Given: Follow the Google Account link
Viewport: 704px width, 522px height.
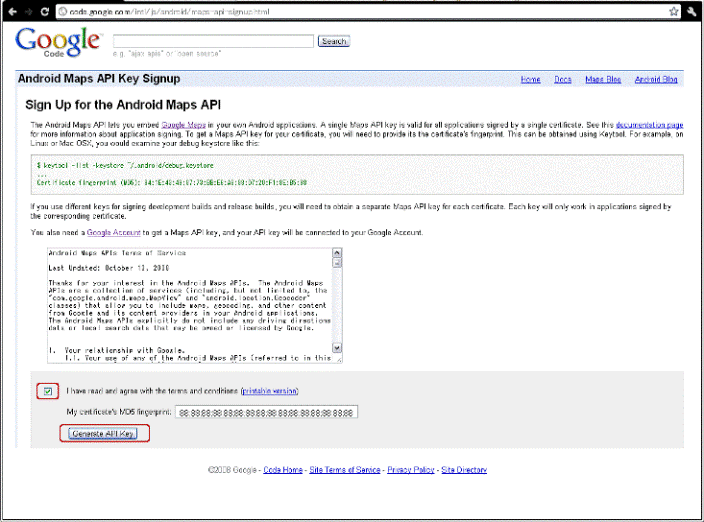Looking at the screenshot, I should 114,232.
